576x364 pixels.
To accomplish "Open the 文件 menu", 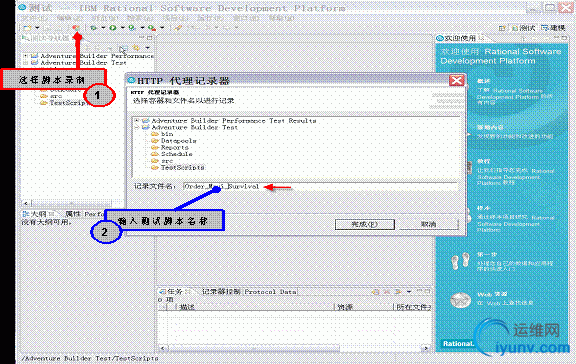I will point(35,18).
